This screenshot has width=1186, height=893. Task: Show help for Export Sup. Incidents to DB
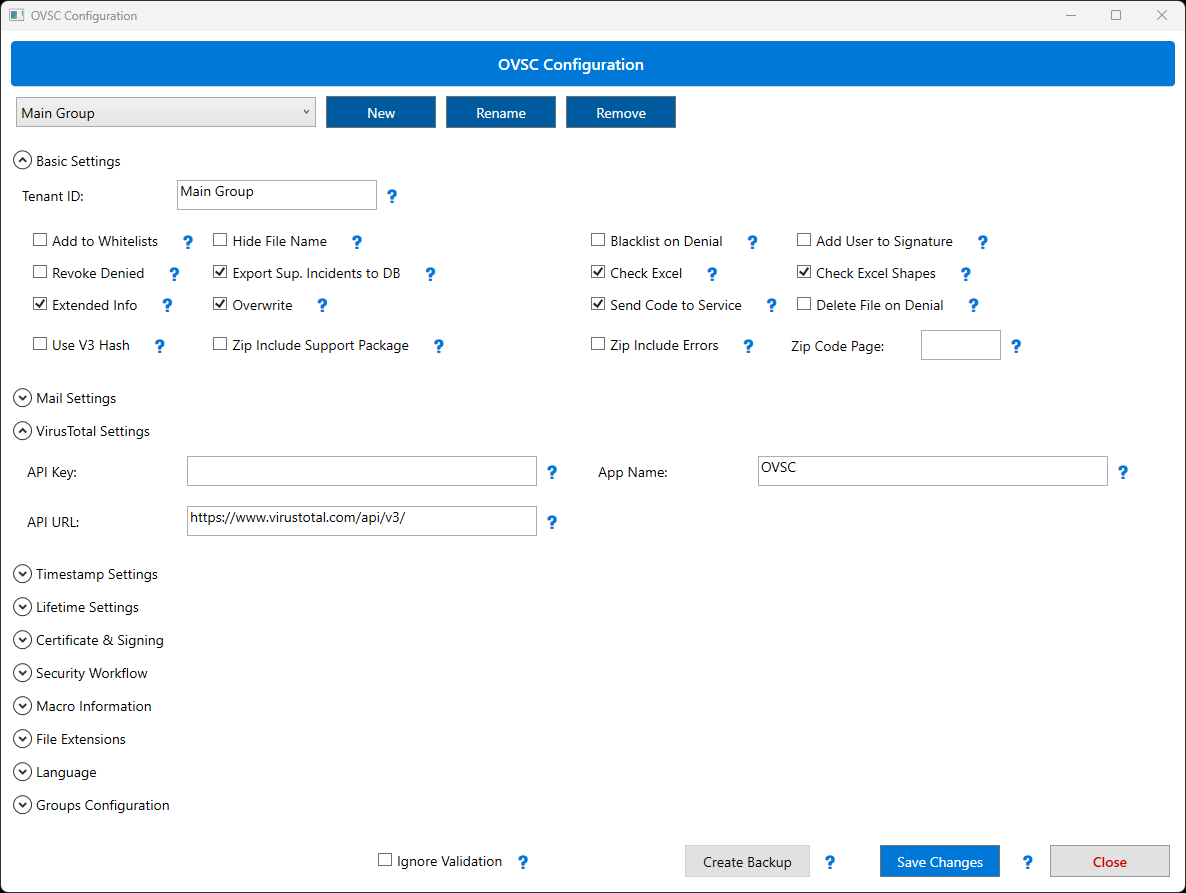430,274
